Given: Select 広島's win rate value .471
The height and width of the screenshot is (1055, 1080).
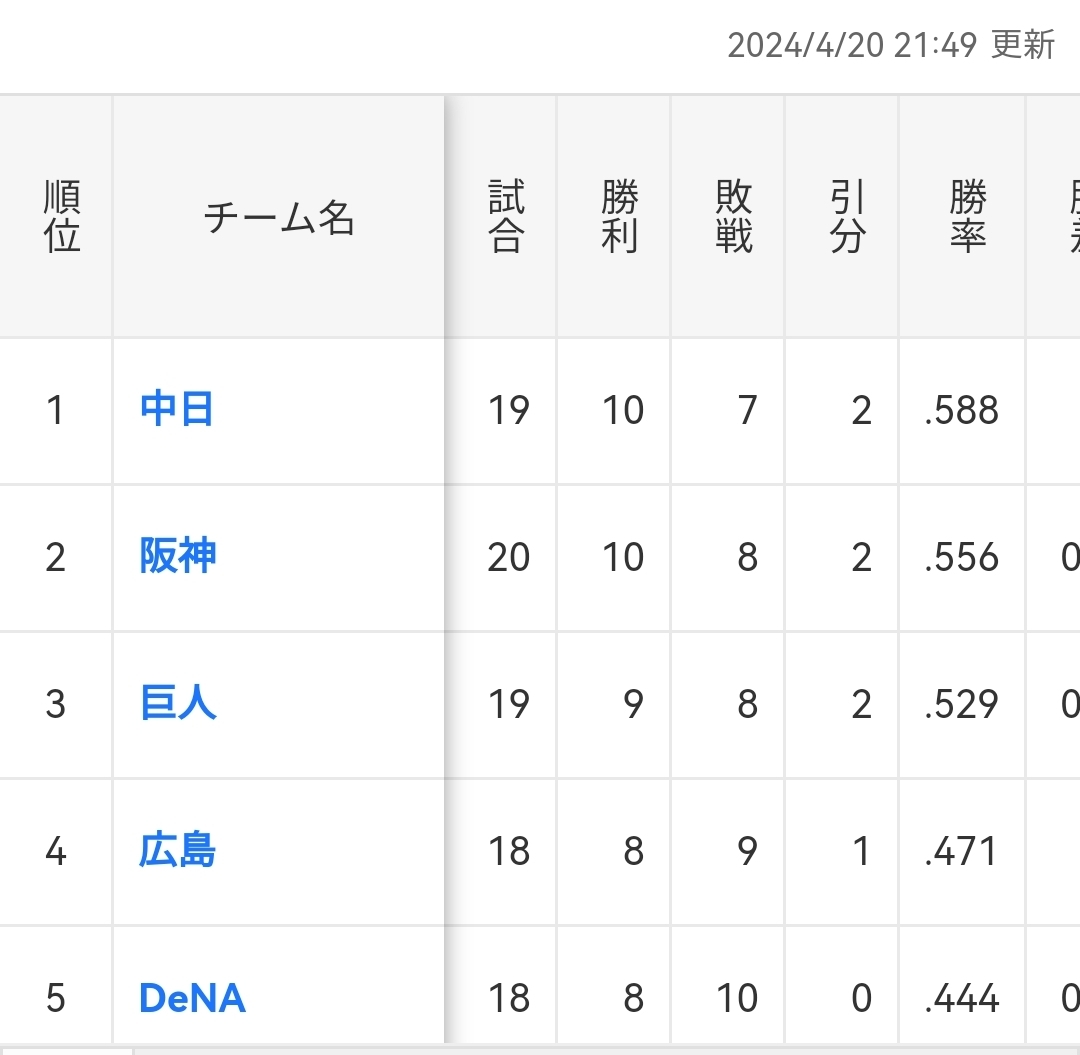Looking at the screenshot, I should tap(961, 851).
